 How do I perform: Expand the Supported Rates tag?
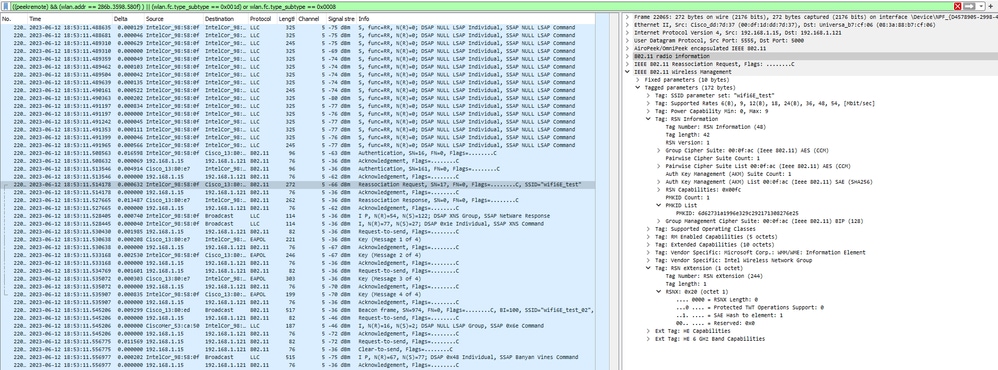tap(649, 103)
